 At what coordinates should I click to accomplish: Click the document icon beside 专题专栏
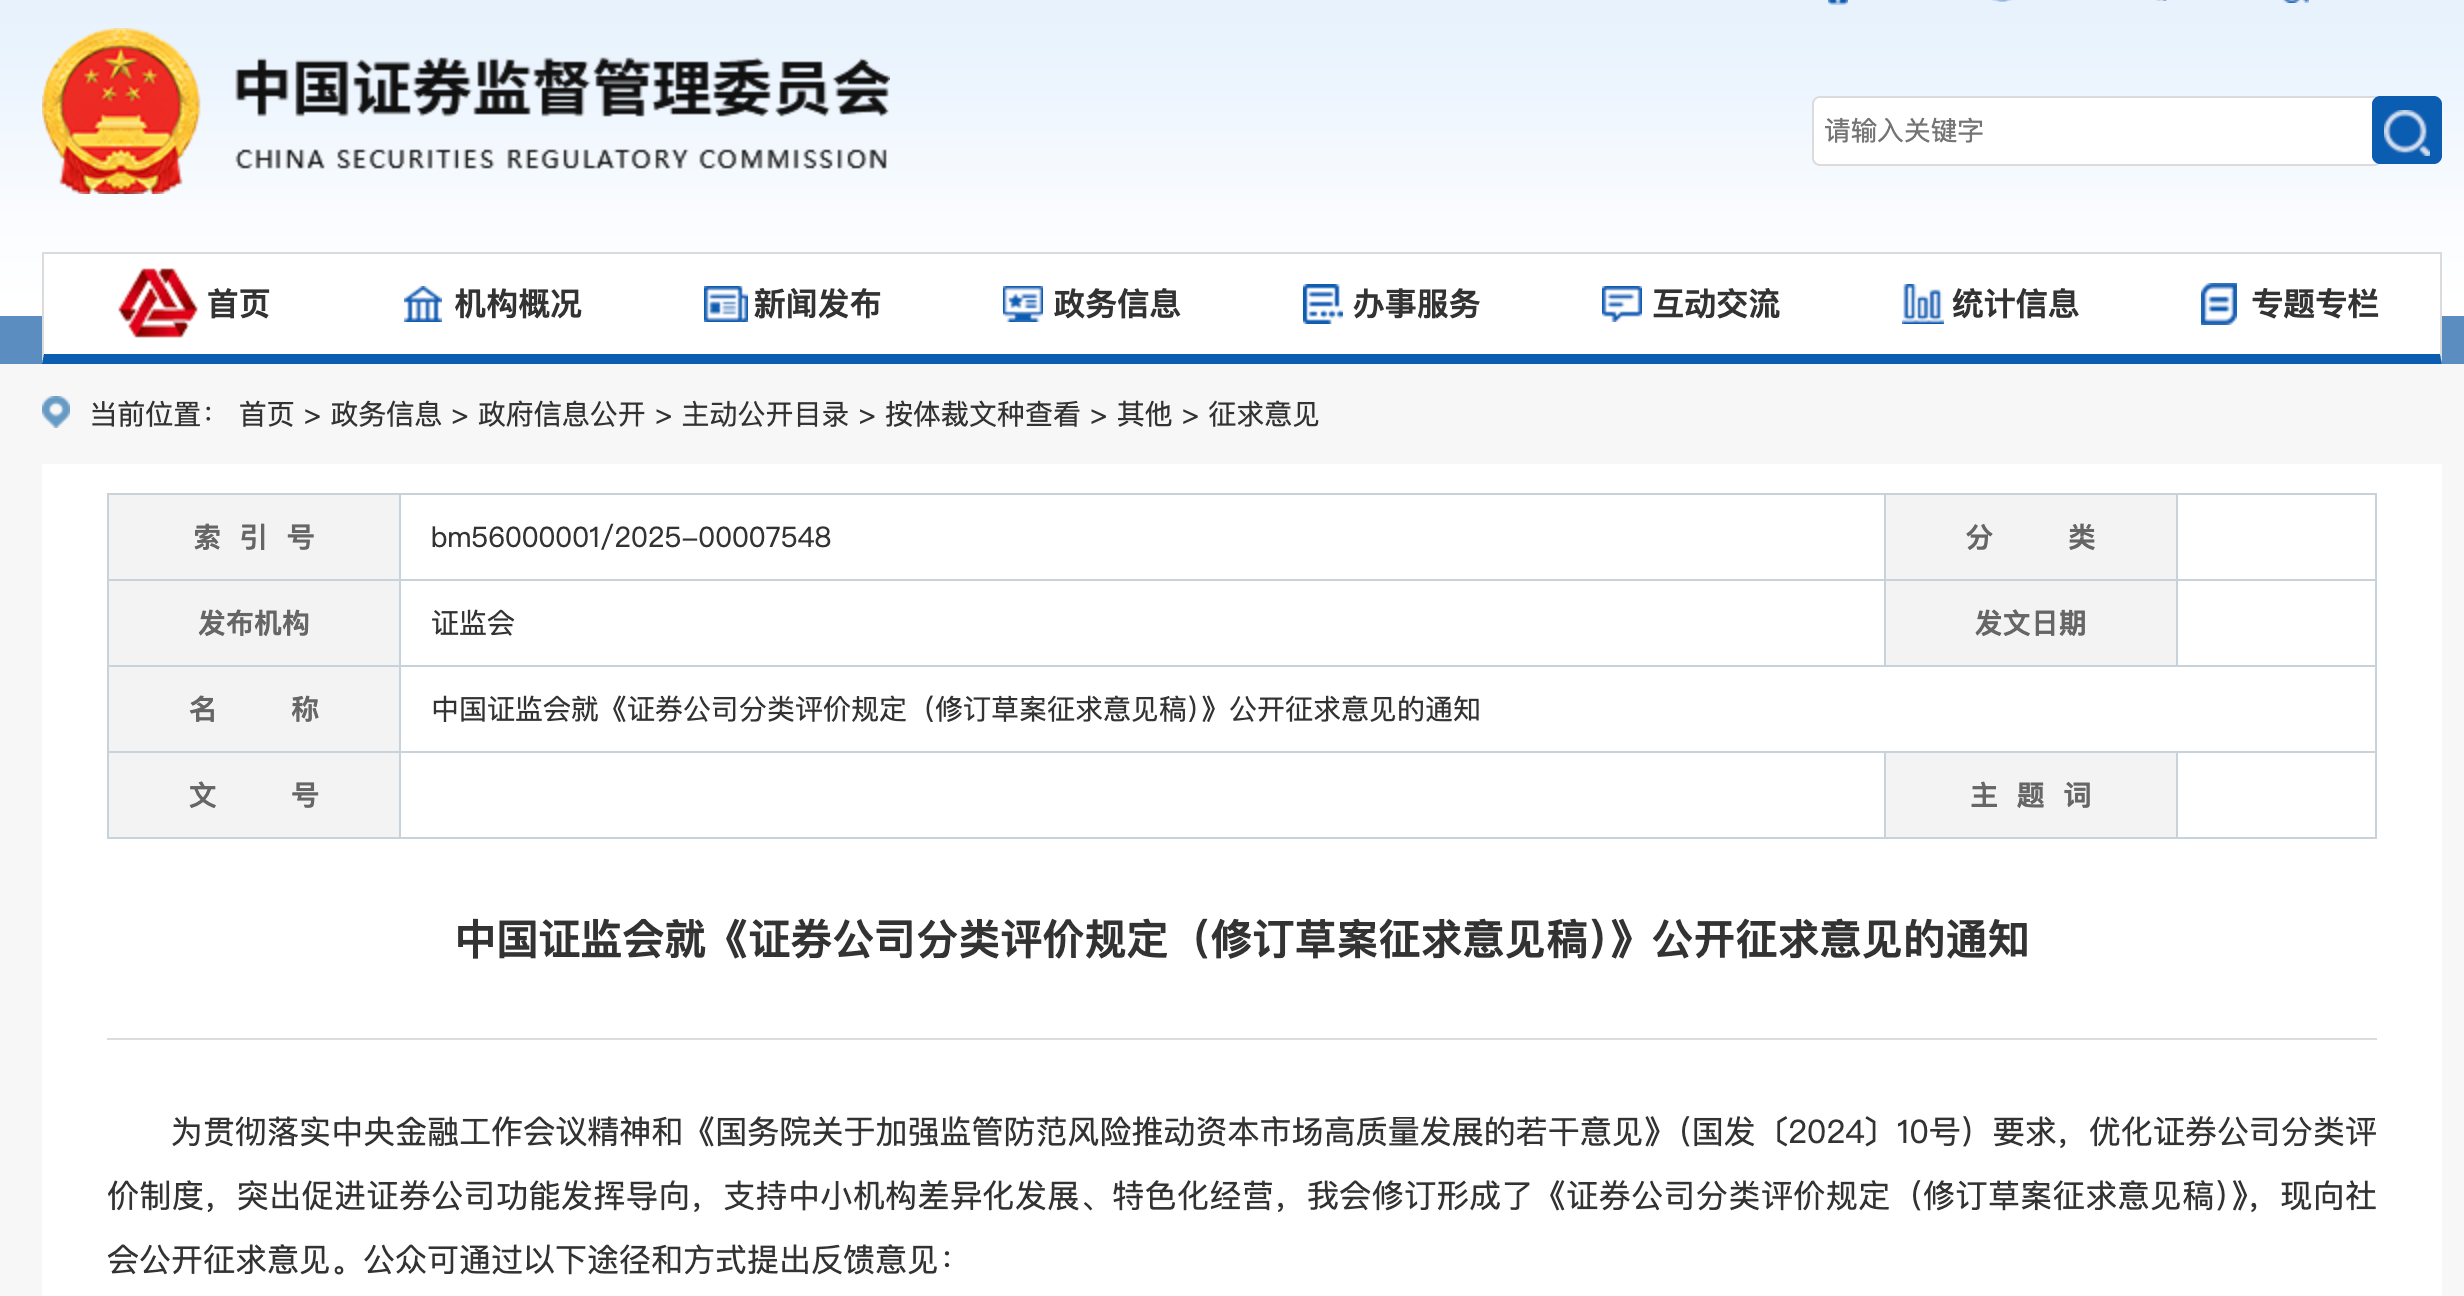[x=2218, y=304]
